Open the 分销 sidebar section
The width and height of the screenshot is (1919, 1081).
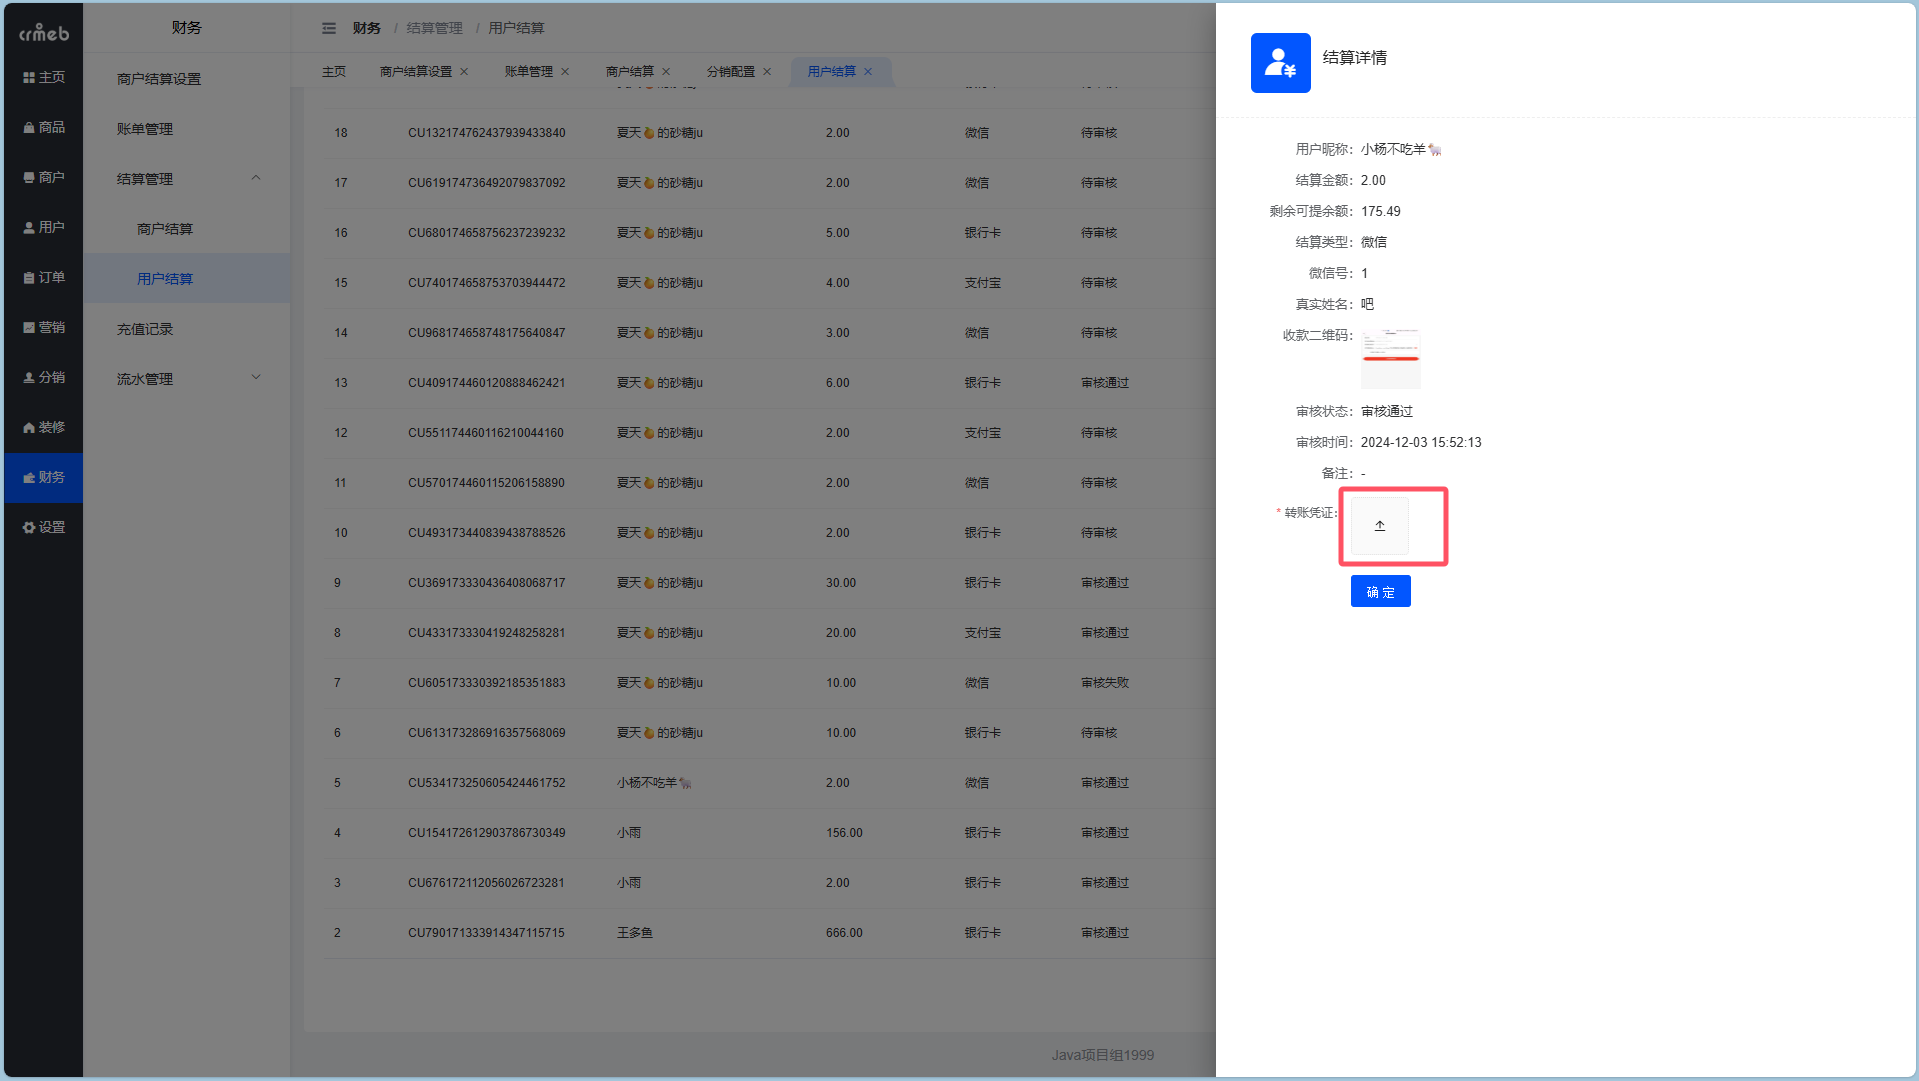[44, 377]
